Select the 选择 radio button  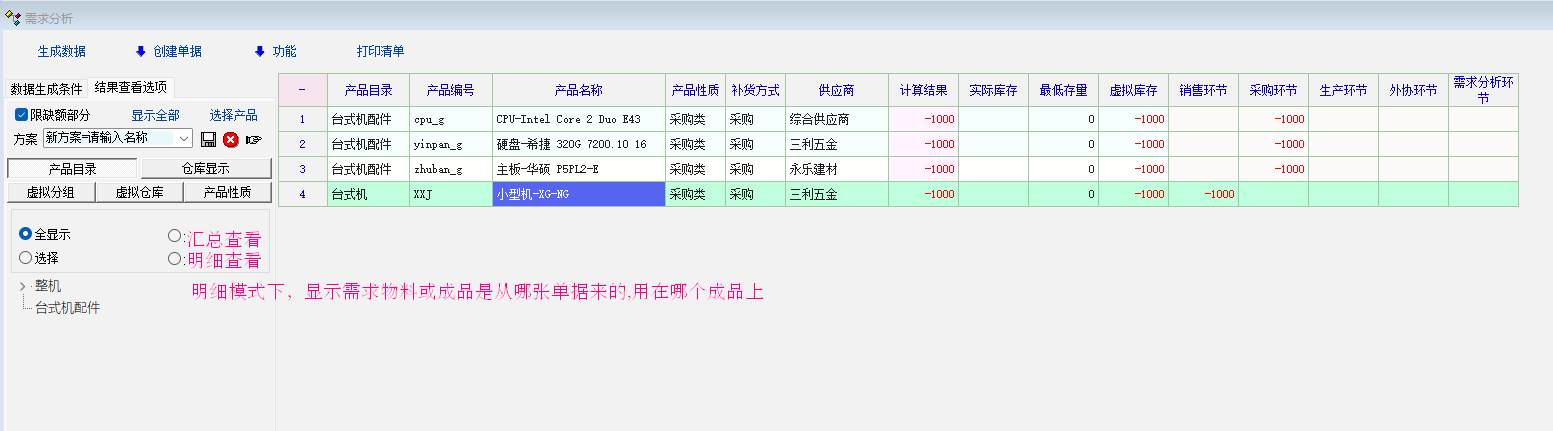click(26, 258)
